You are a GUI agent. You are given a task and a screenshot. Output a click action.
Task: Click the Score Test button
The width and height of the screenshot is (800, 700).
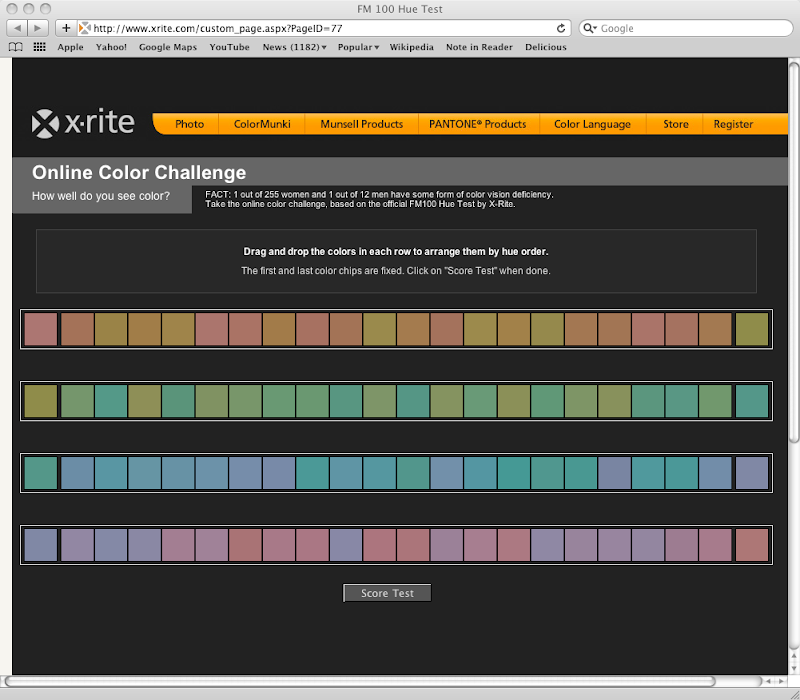(x=387, y=593)
